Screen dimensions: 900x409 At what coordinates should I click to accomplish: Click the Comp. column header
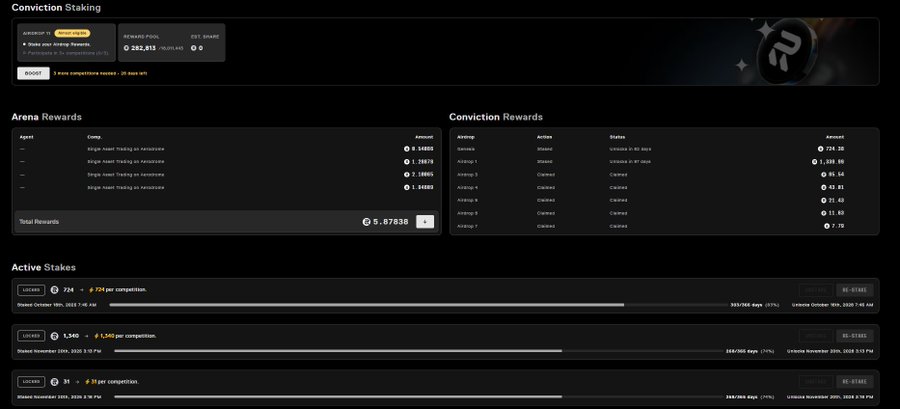(95, 137)
